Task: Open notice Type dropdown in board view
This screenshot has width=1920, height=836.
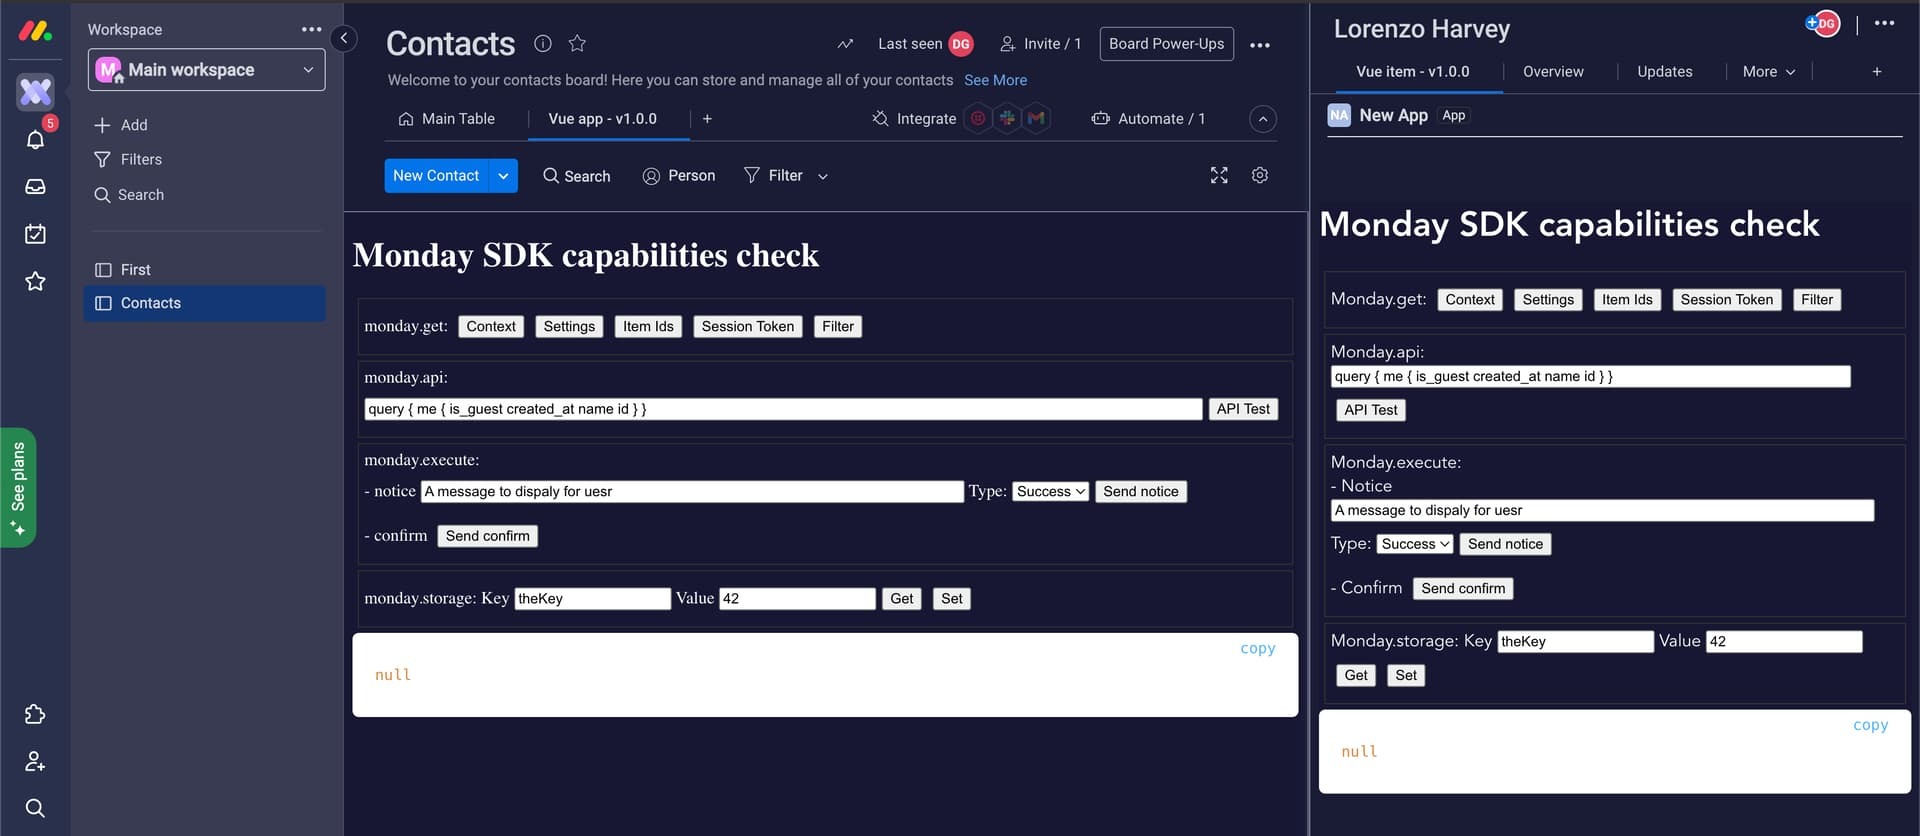Action: (1051, 491)
